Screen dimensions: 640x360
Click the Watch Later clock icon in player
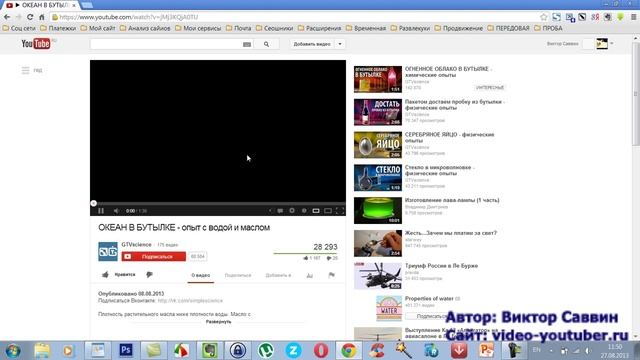tap(304, 211)
